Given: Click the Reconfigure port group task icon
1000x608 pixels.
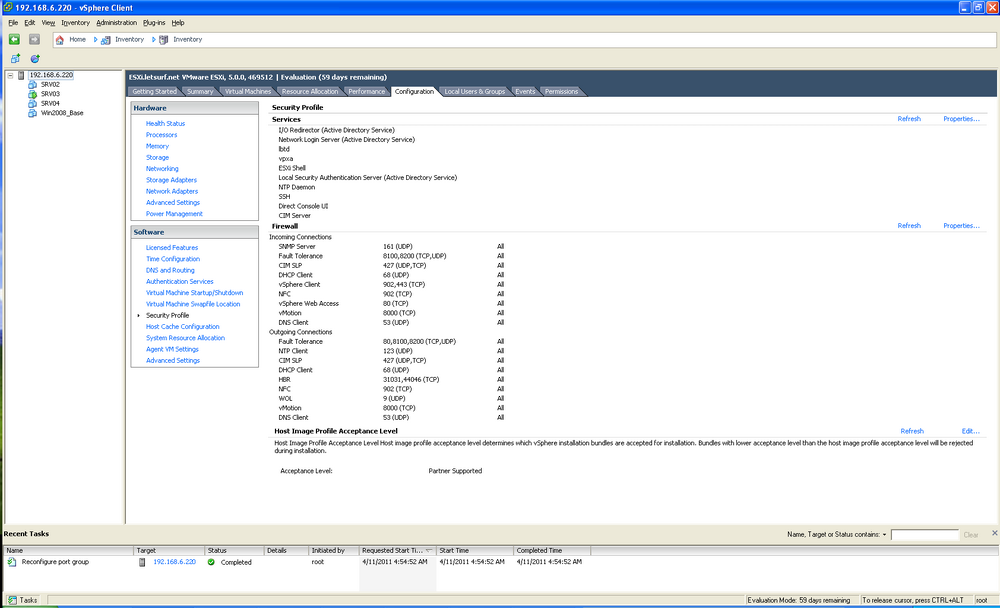Looking at the screenshot, I should [x=11, y=562].
